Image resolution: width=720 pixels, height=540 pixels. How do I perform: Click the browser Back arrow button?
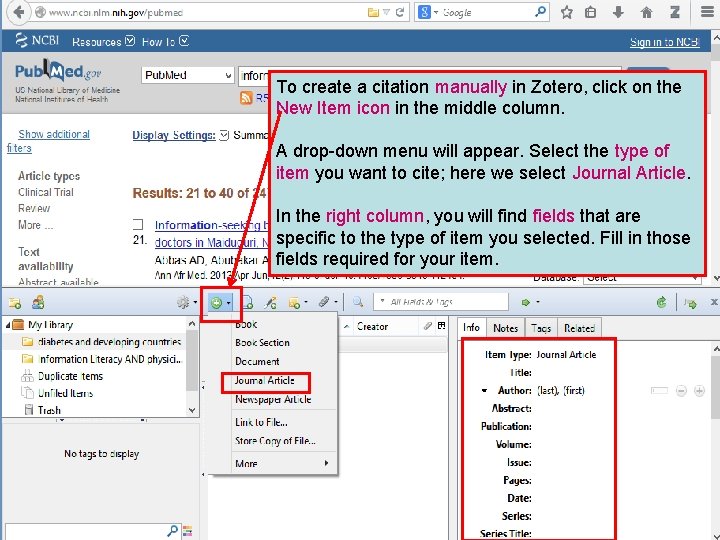tap(18, 12)
